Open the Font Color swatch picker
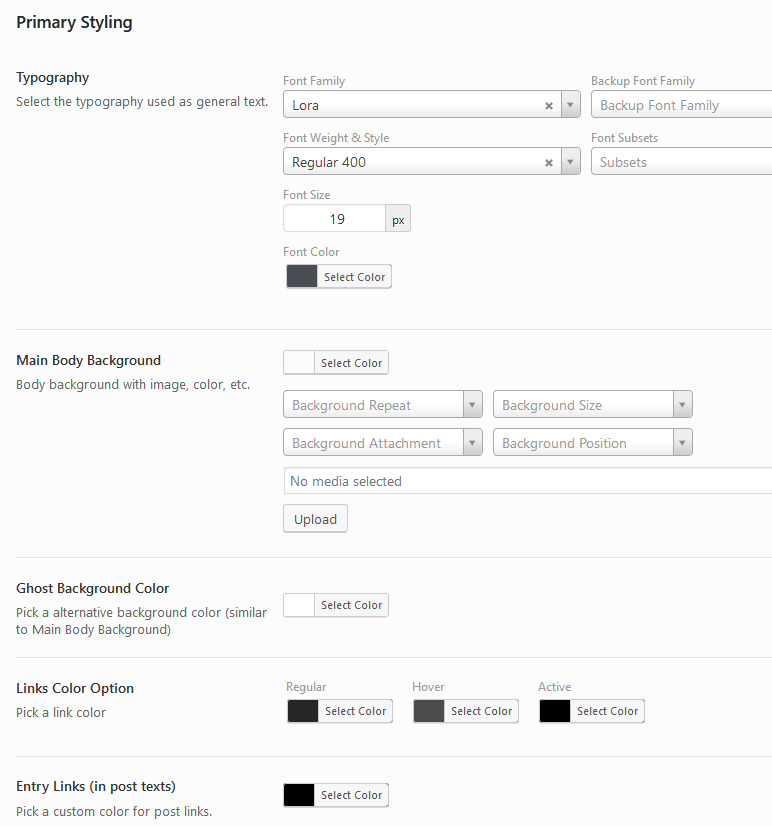Screen dimensions: 772x826 click(x=302, y=277)
